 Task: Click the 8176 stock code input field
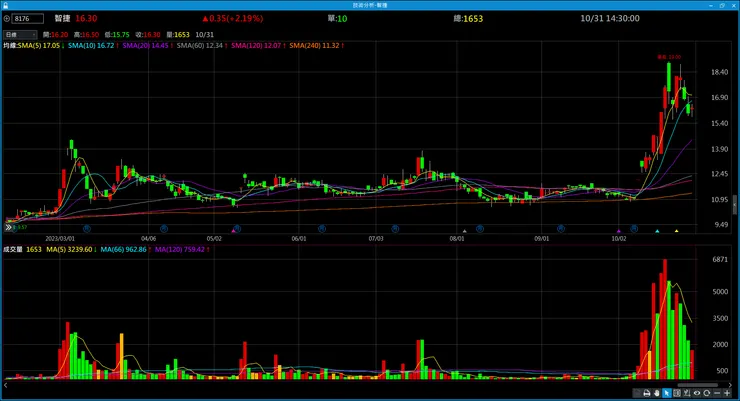point(28,19)
